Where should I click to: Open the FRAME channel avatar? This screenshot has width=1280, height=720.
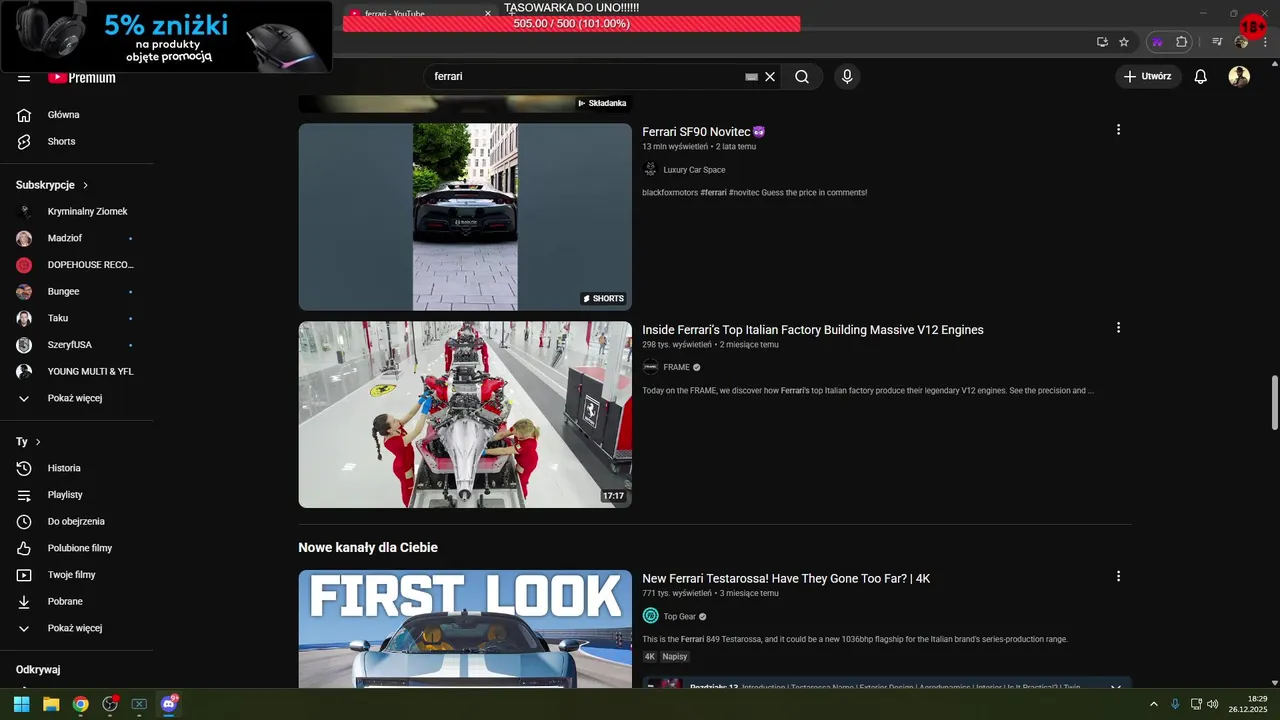coord(650,367)
